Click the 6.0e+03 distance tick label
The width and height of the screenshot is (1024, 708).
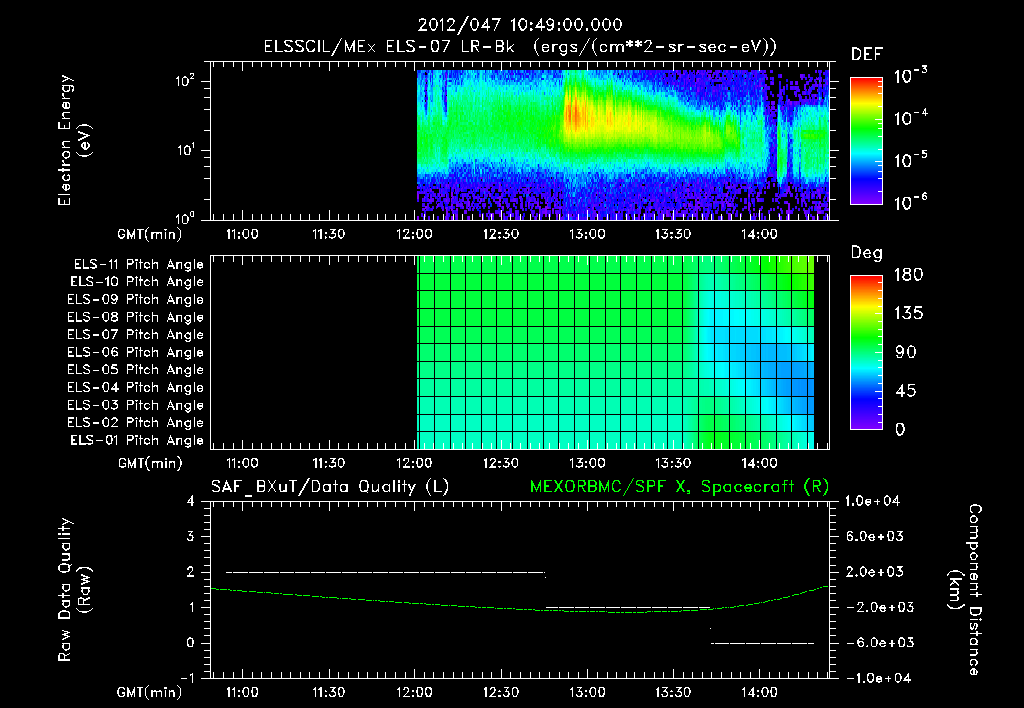point(874,536)
